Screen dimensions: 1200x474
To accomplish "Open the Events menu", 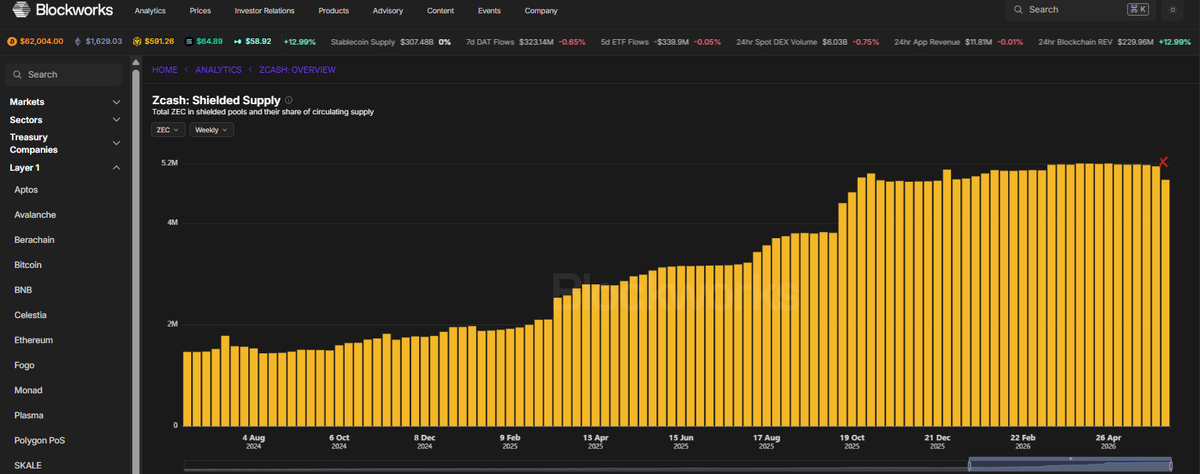I will point(489,10).
